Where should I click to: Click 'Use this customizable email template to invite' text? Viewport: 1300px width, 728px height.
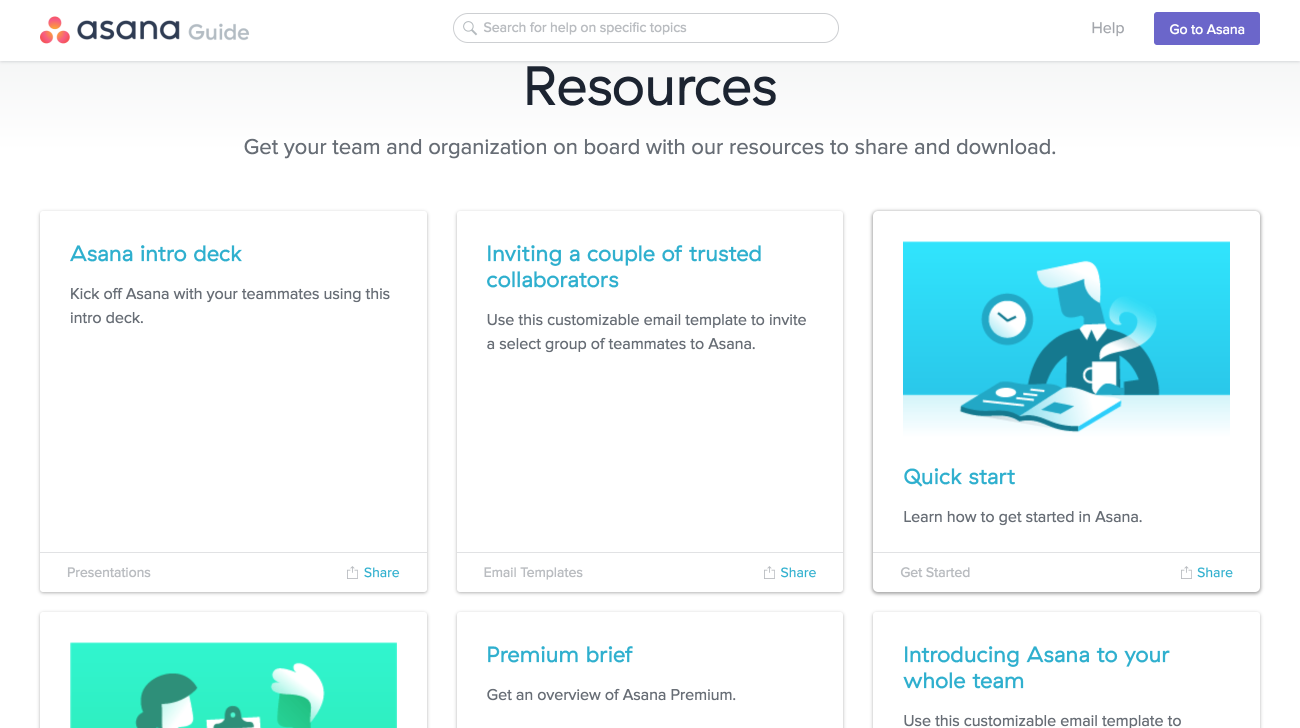(x=646, y=332)
